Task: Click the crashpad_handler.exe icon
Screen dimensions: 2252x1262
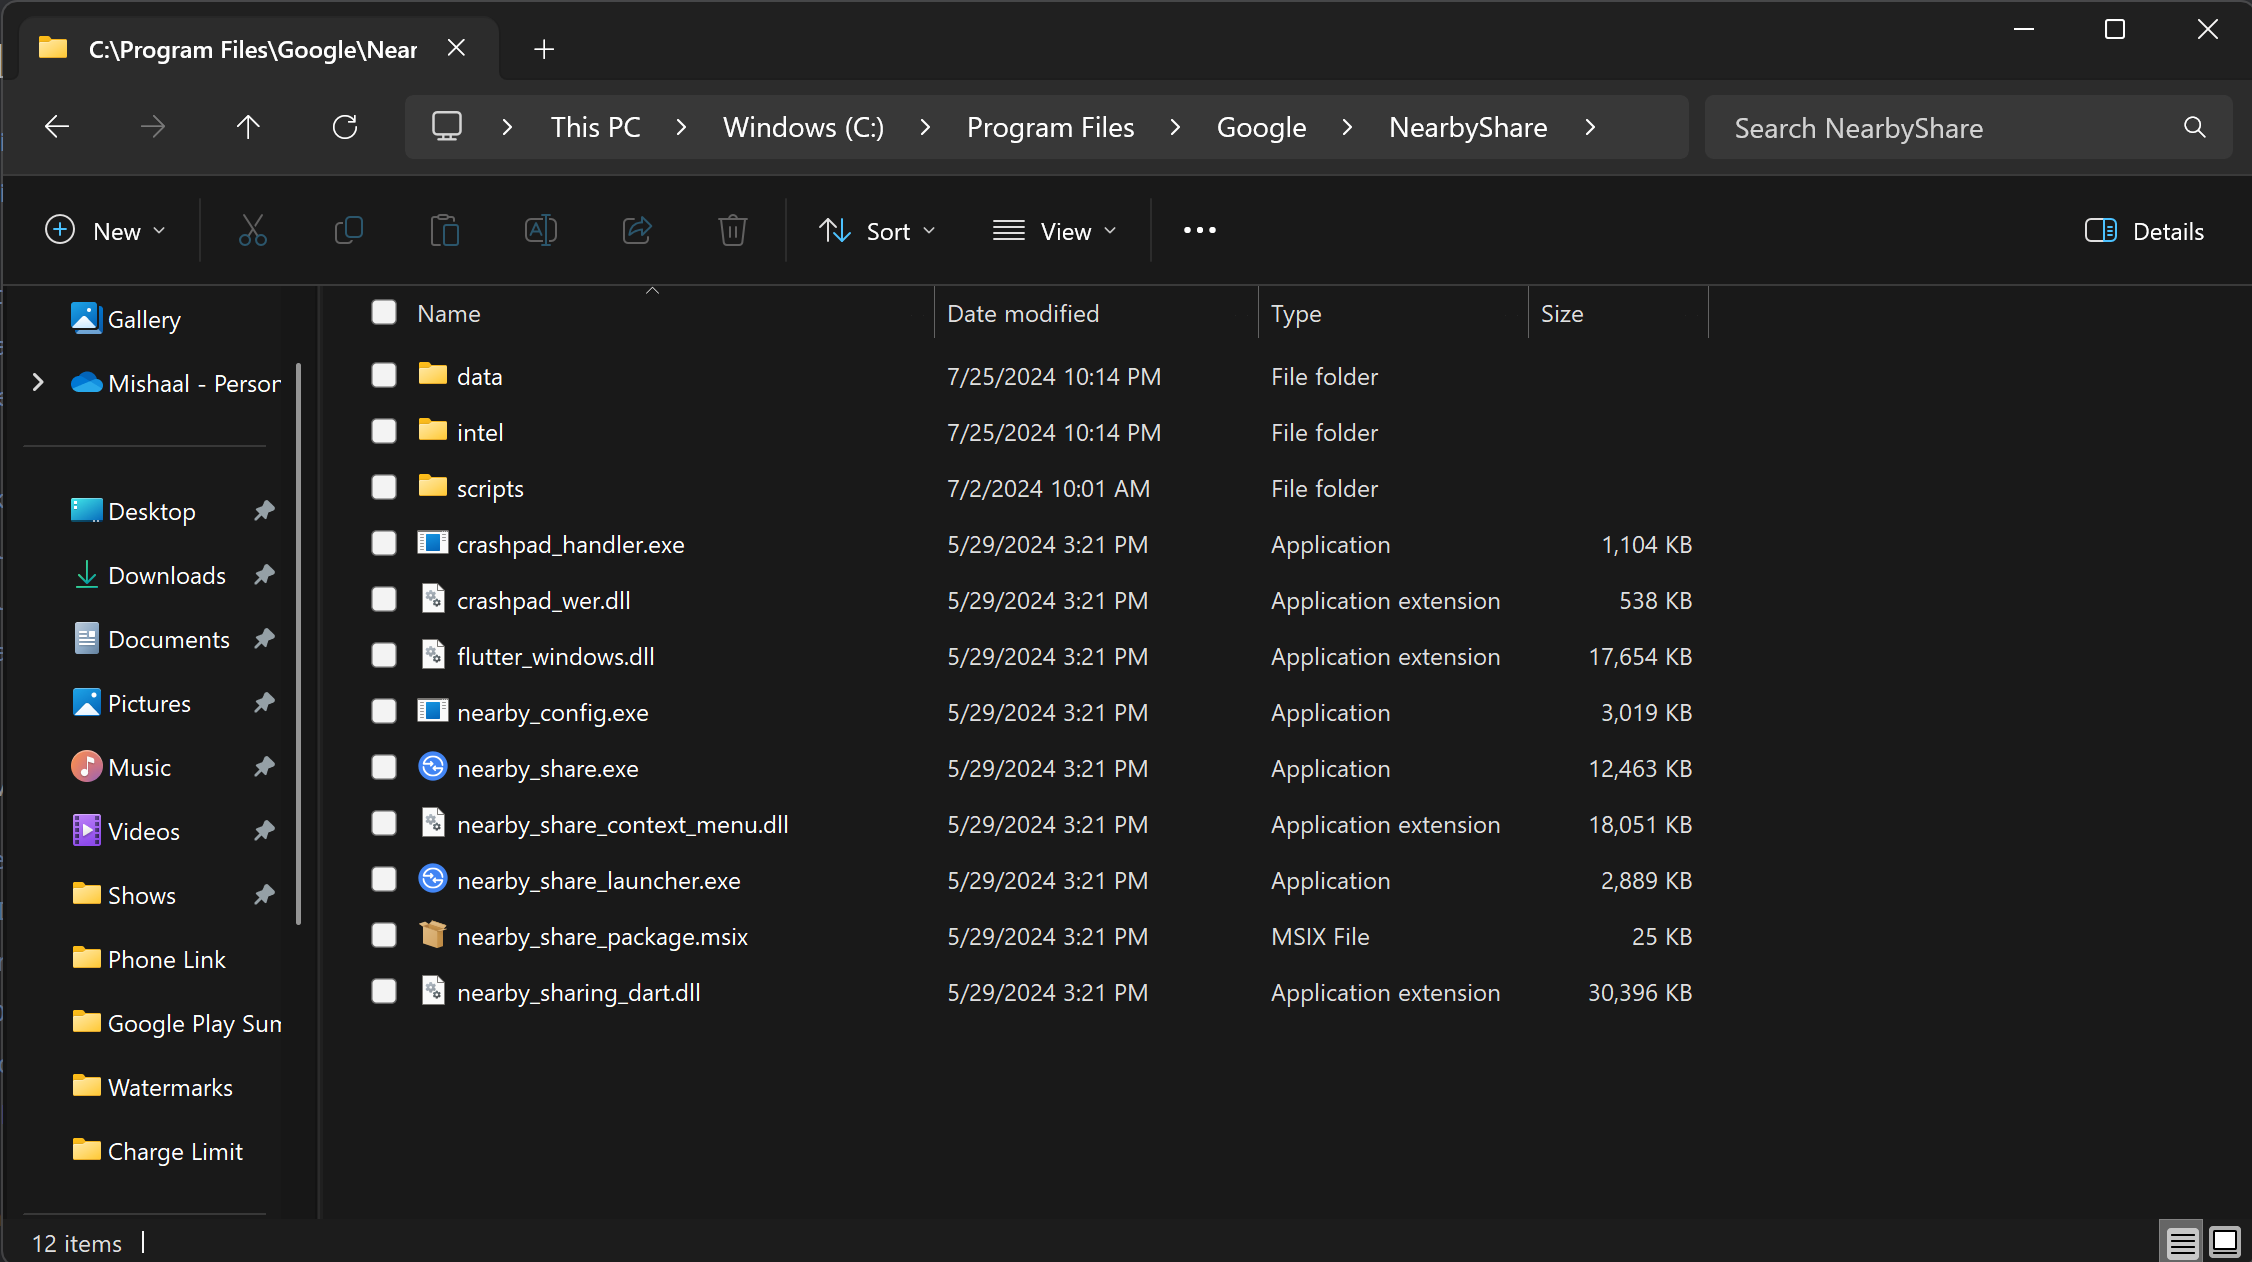Action: pyautogui.click(x=433, y=544)
